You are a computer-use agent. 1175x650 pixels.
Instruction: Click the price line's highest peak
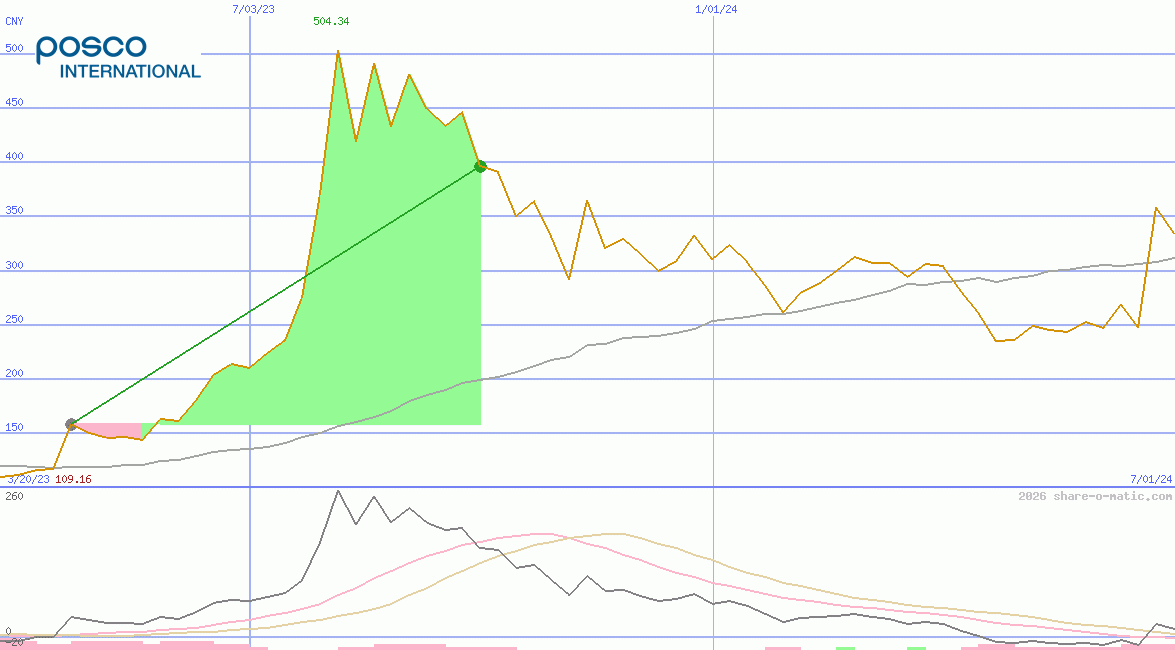tap(338, 52)
